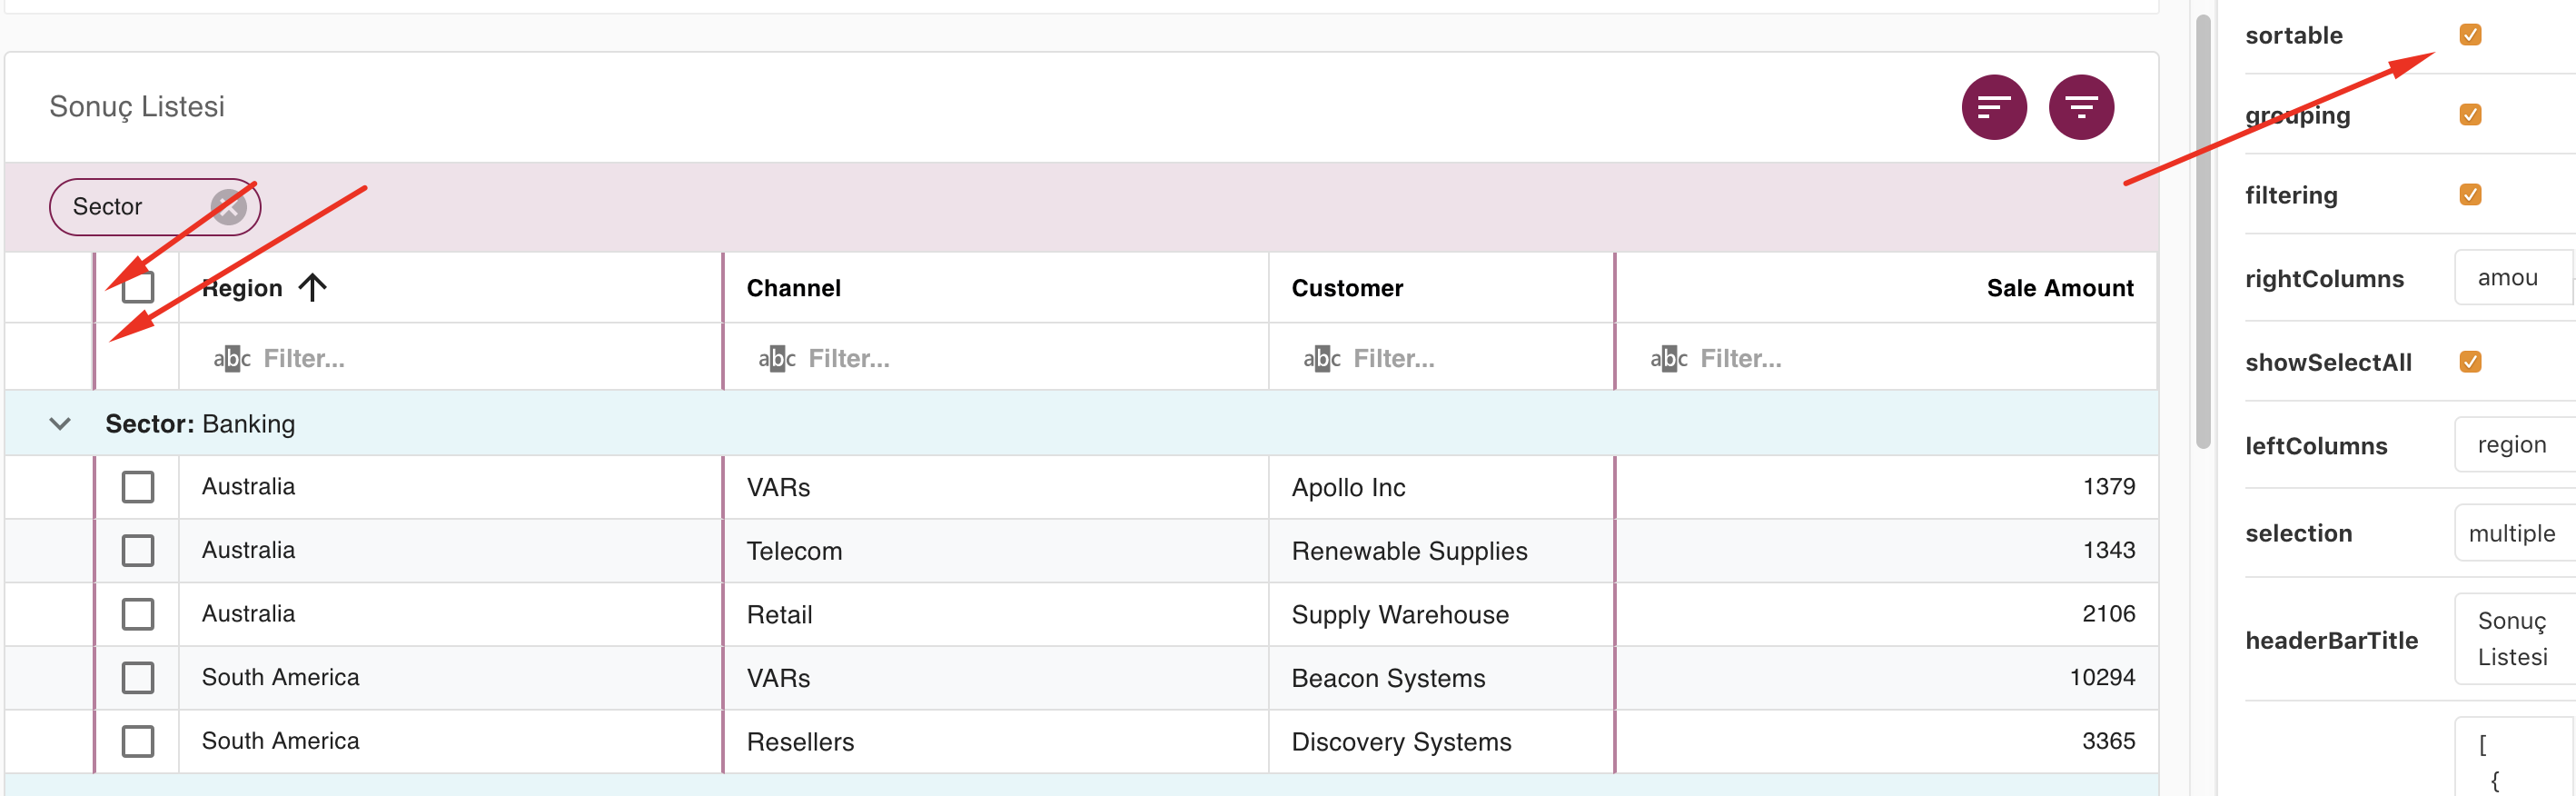Check the Apollo Inc row checkbox
The width and height of the screenshot is (2576, 796).
pos(138,487)
